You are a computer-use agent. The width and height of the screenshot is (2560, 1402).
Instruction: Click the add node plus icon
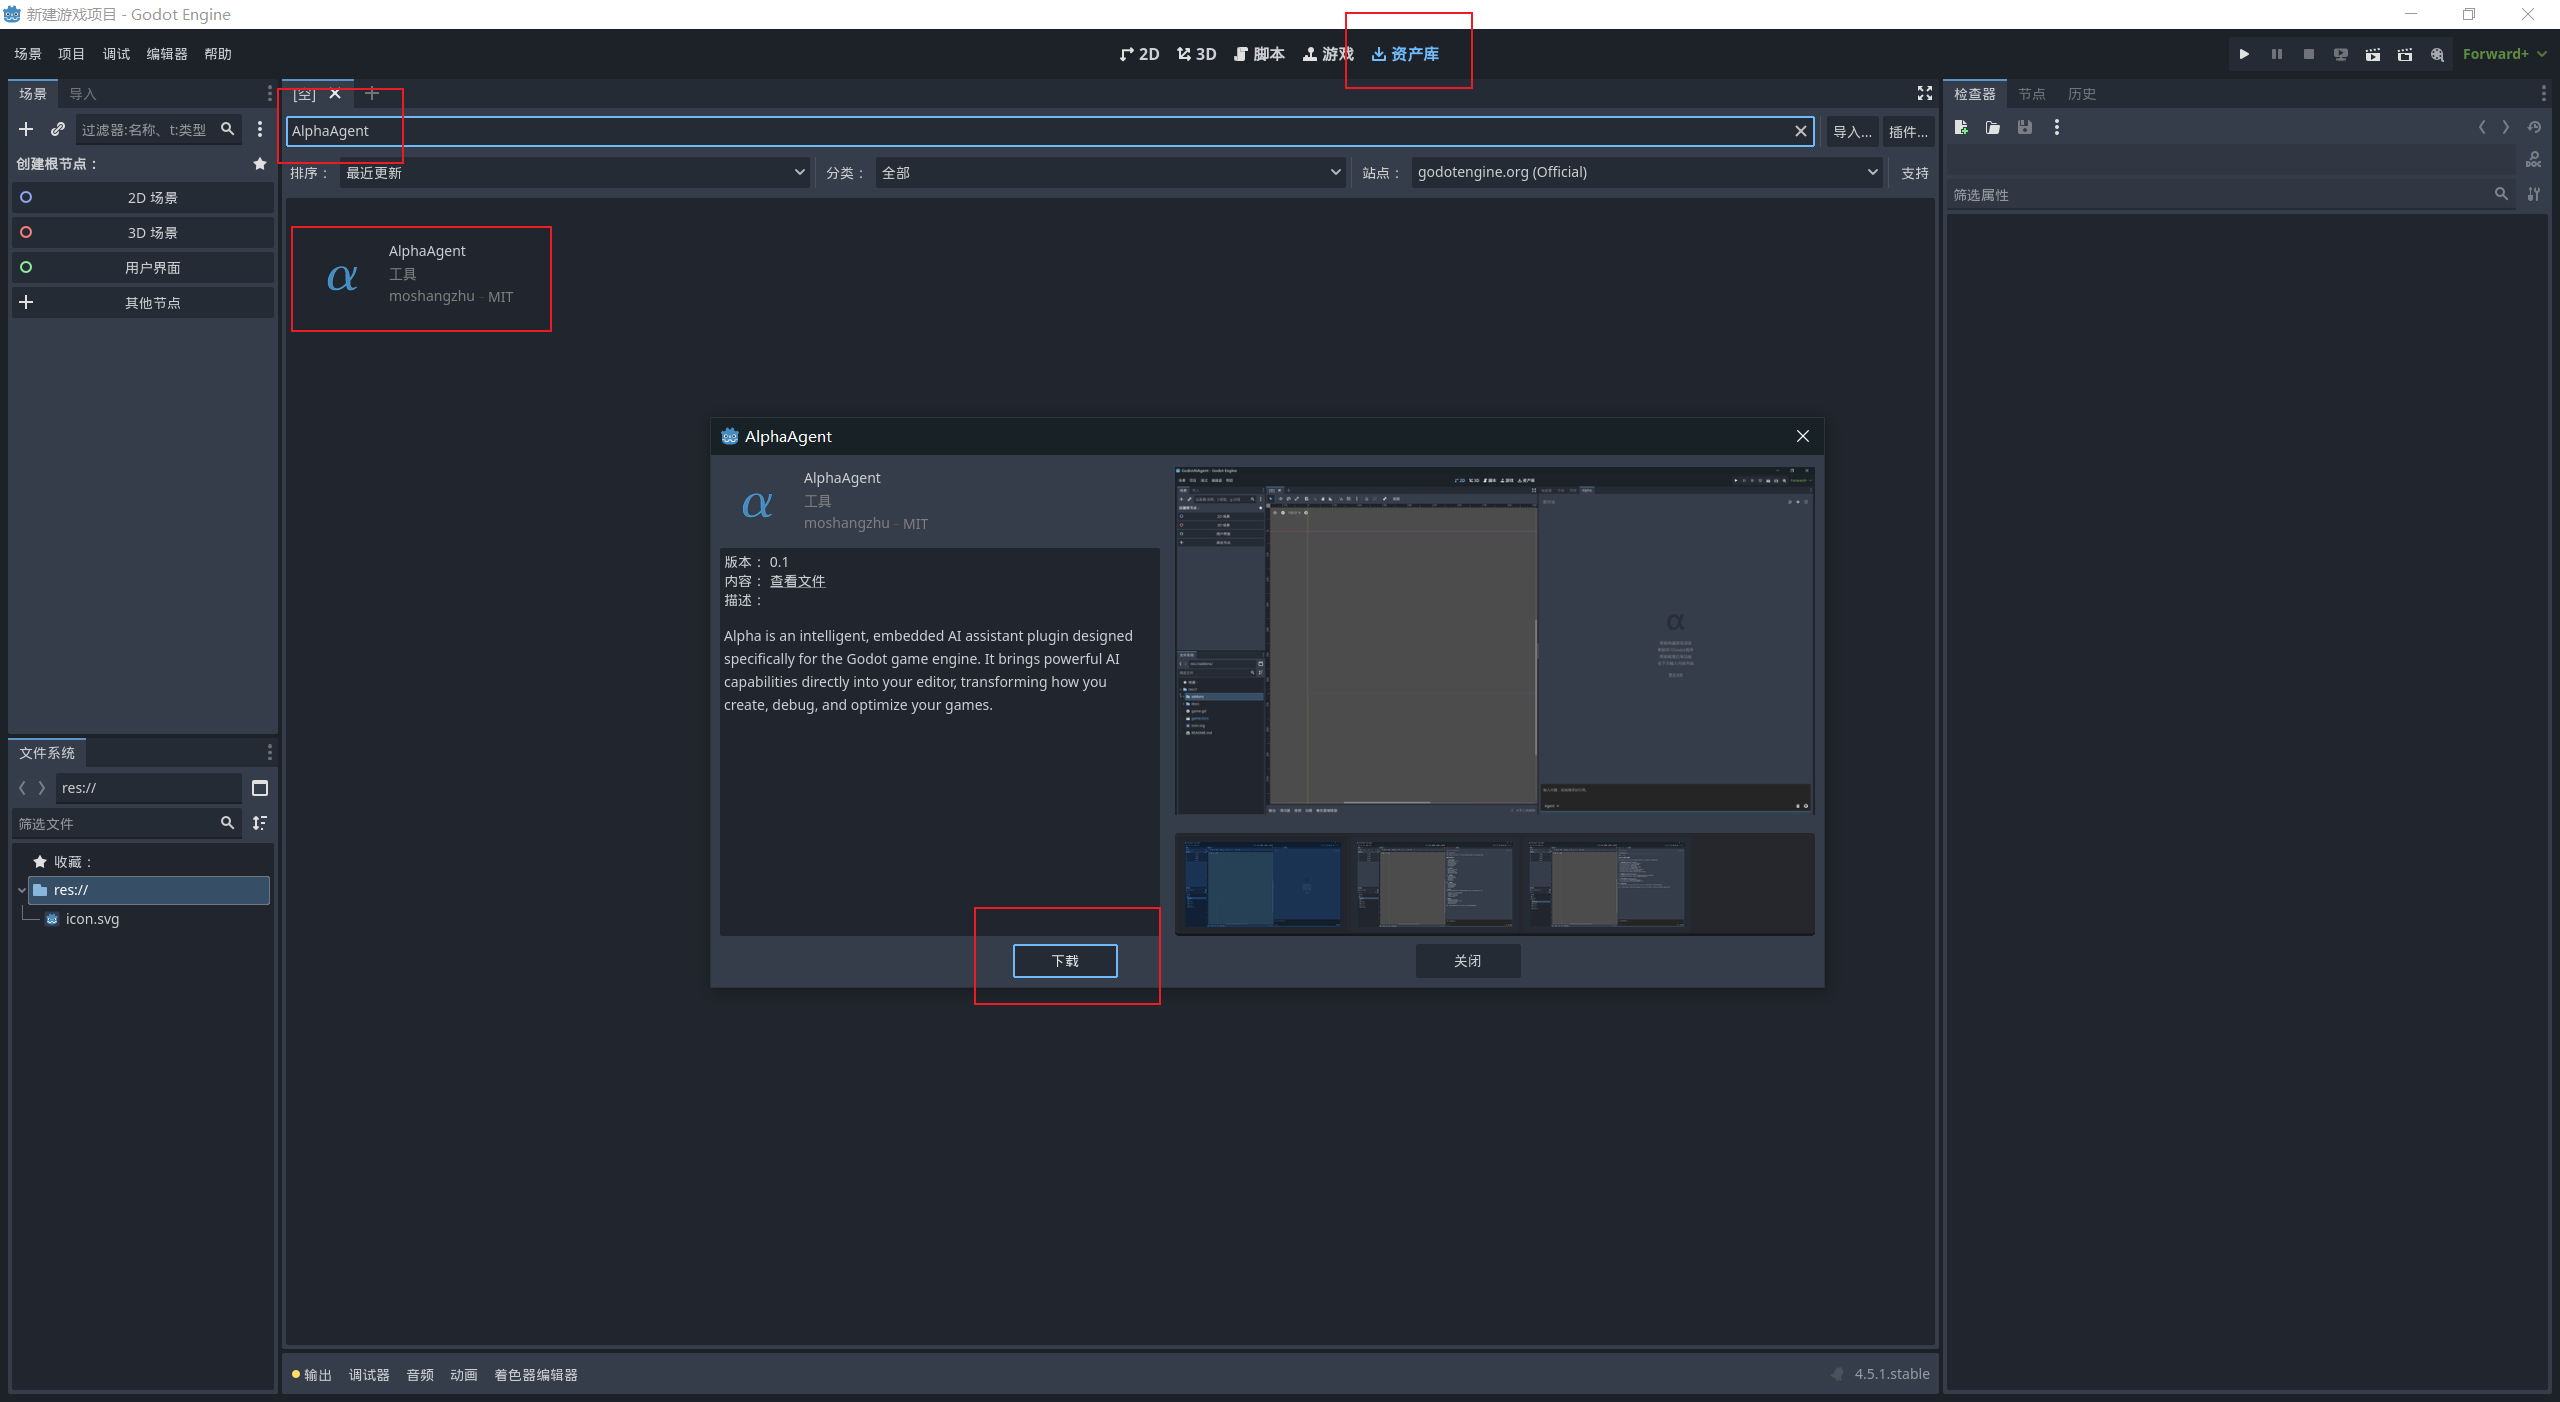pos(26,129)
